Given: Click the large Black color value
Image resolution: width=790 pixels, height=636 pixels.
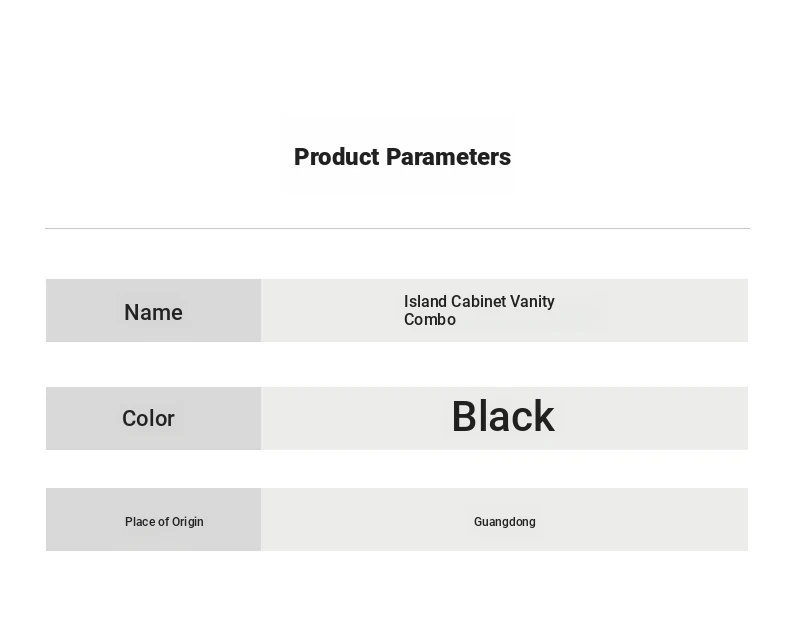Looking at the screenshot, I should pyautogui.click(x=503, y=416).
